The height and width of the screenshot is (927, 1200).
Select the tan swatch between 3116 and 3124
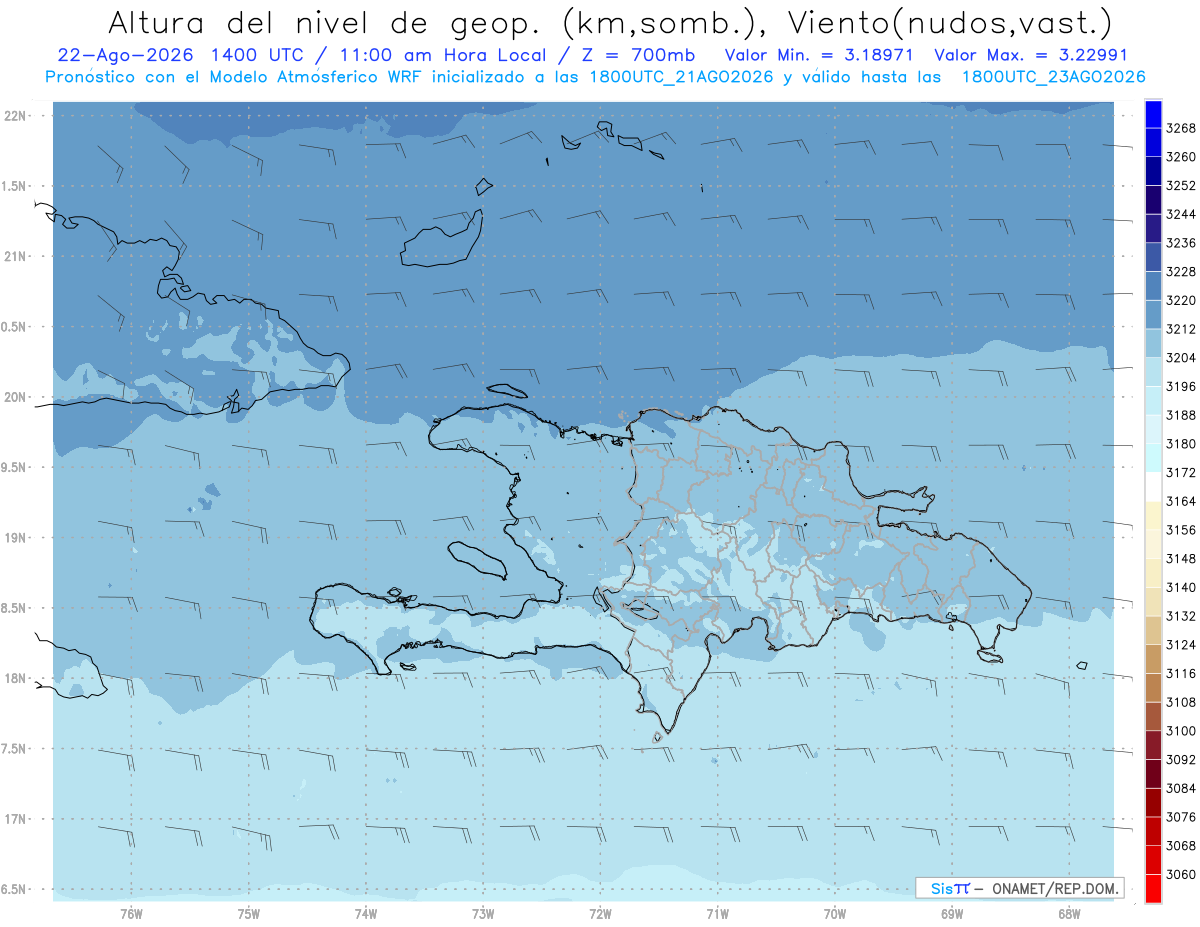[1152, 659]
